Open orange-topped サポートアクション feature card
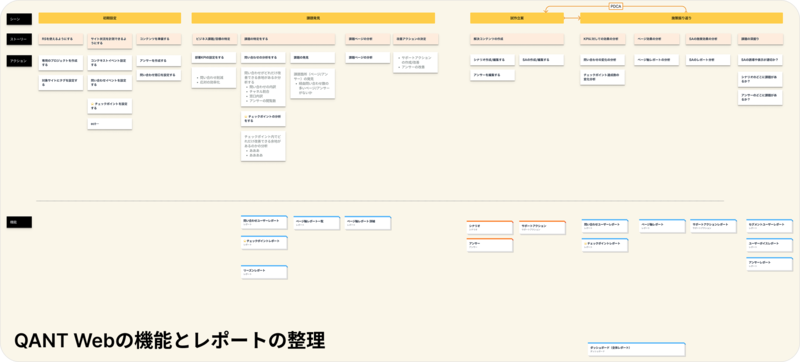This screenshot has height=362, width=800. [542, 228]
